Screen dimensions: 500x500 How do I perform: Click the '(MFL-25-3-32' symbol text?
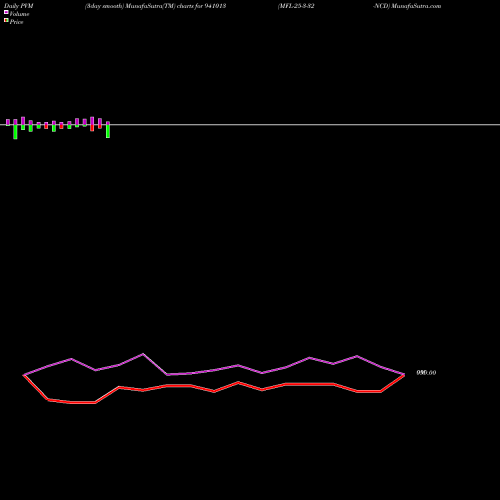(x=296, y=6)
